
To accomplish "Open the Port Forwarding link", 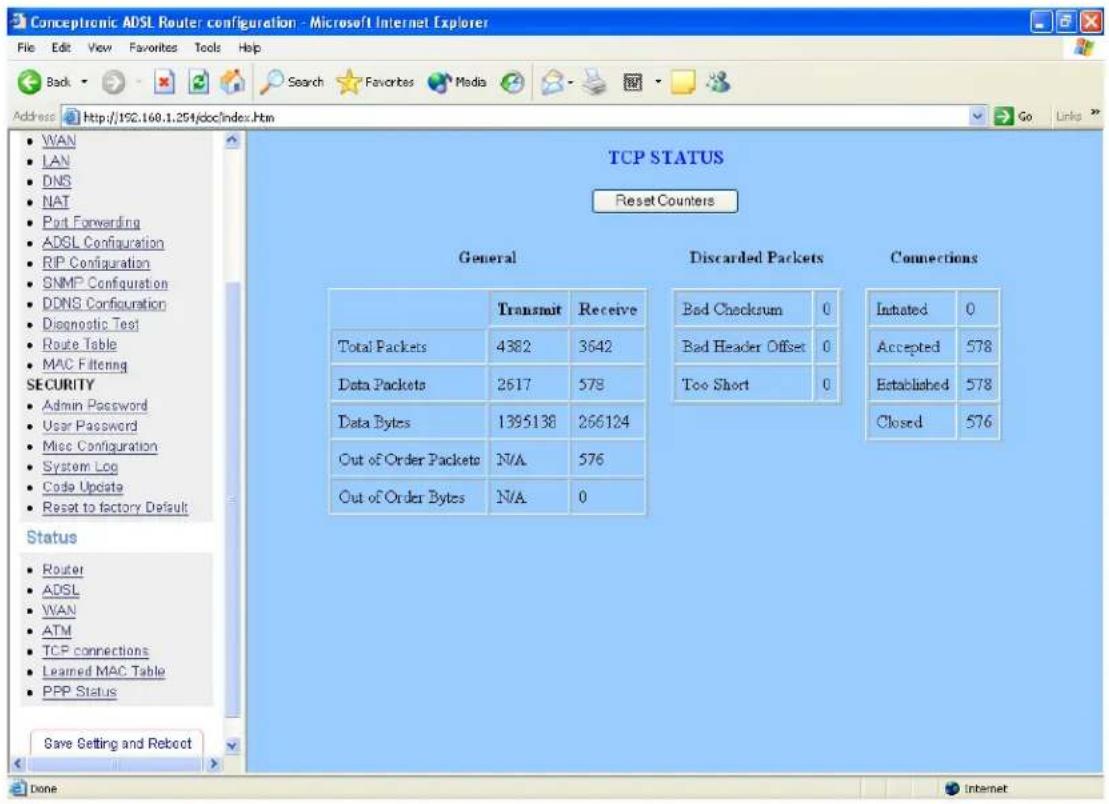I will [x=91, y=223].
